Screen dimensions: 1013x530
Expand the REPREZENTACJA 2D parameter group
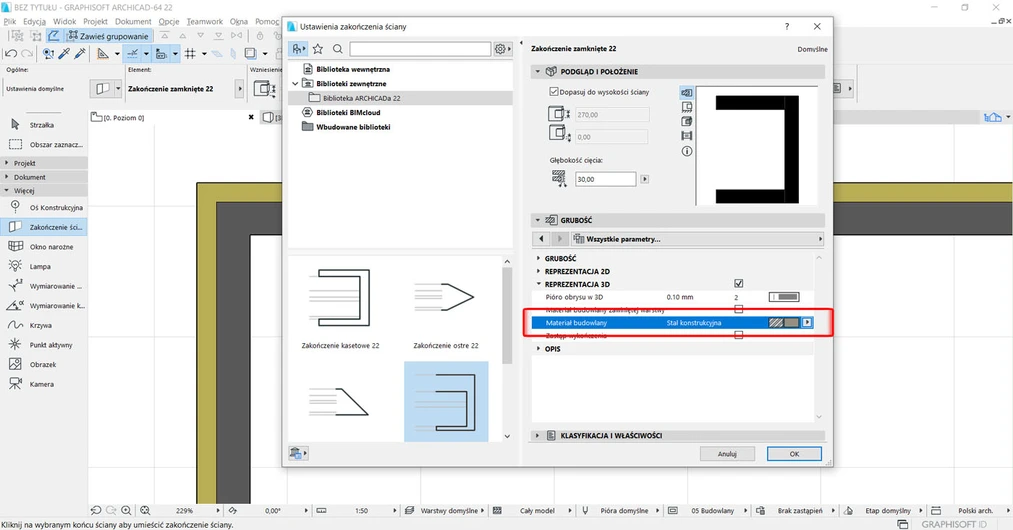click(539, 271)
